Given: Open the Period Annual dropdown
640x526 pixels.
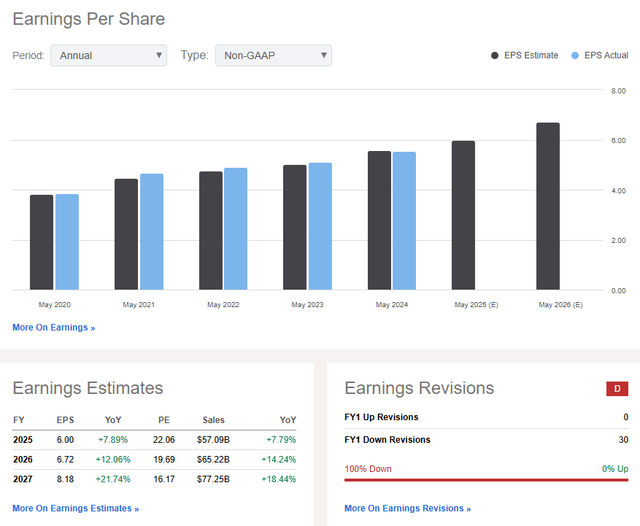Looking at the screenshot, I should 109,55.
